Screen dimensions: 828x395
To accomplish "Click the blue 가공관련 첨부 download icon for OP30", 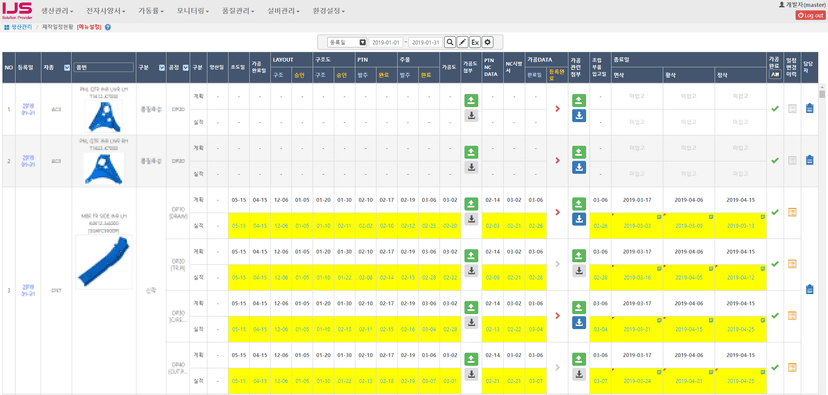I will 579,323.
